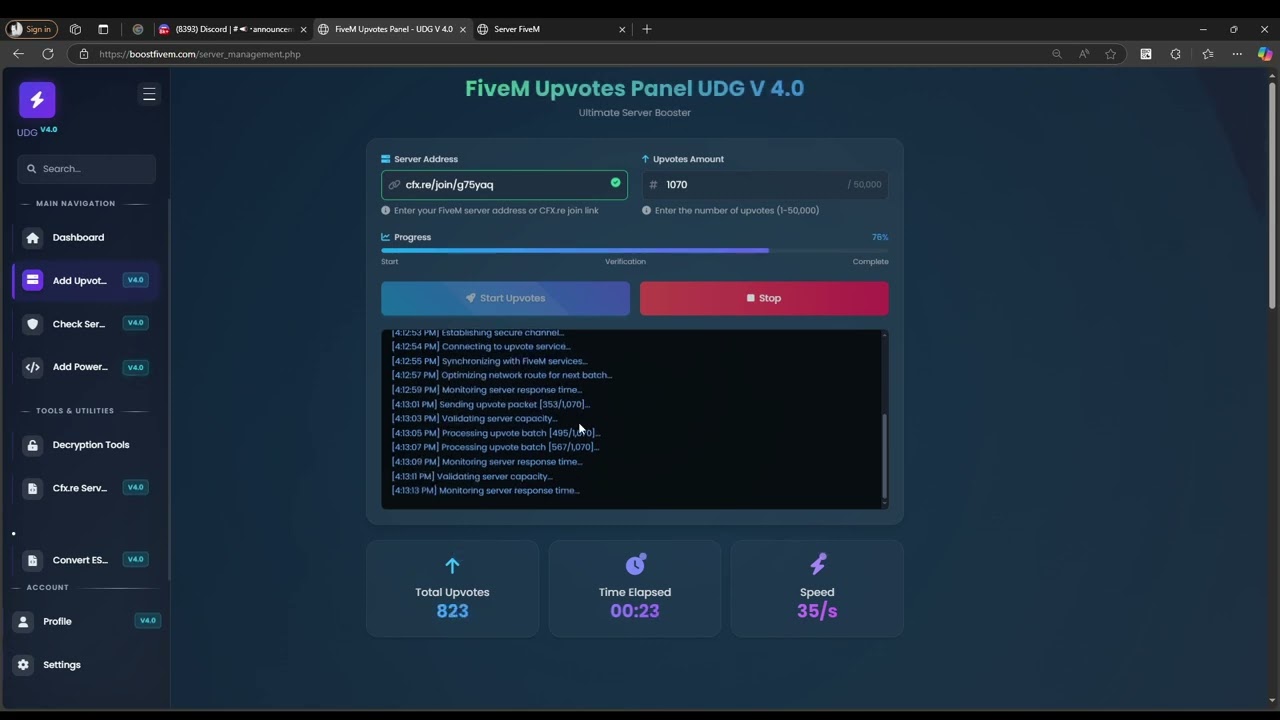Click the Zoom magnifier icon in address bar

point(1057,54)
